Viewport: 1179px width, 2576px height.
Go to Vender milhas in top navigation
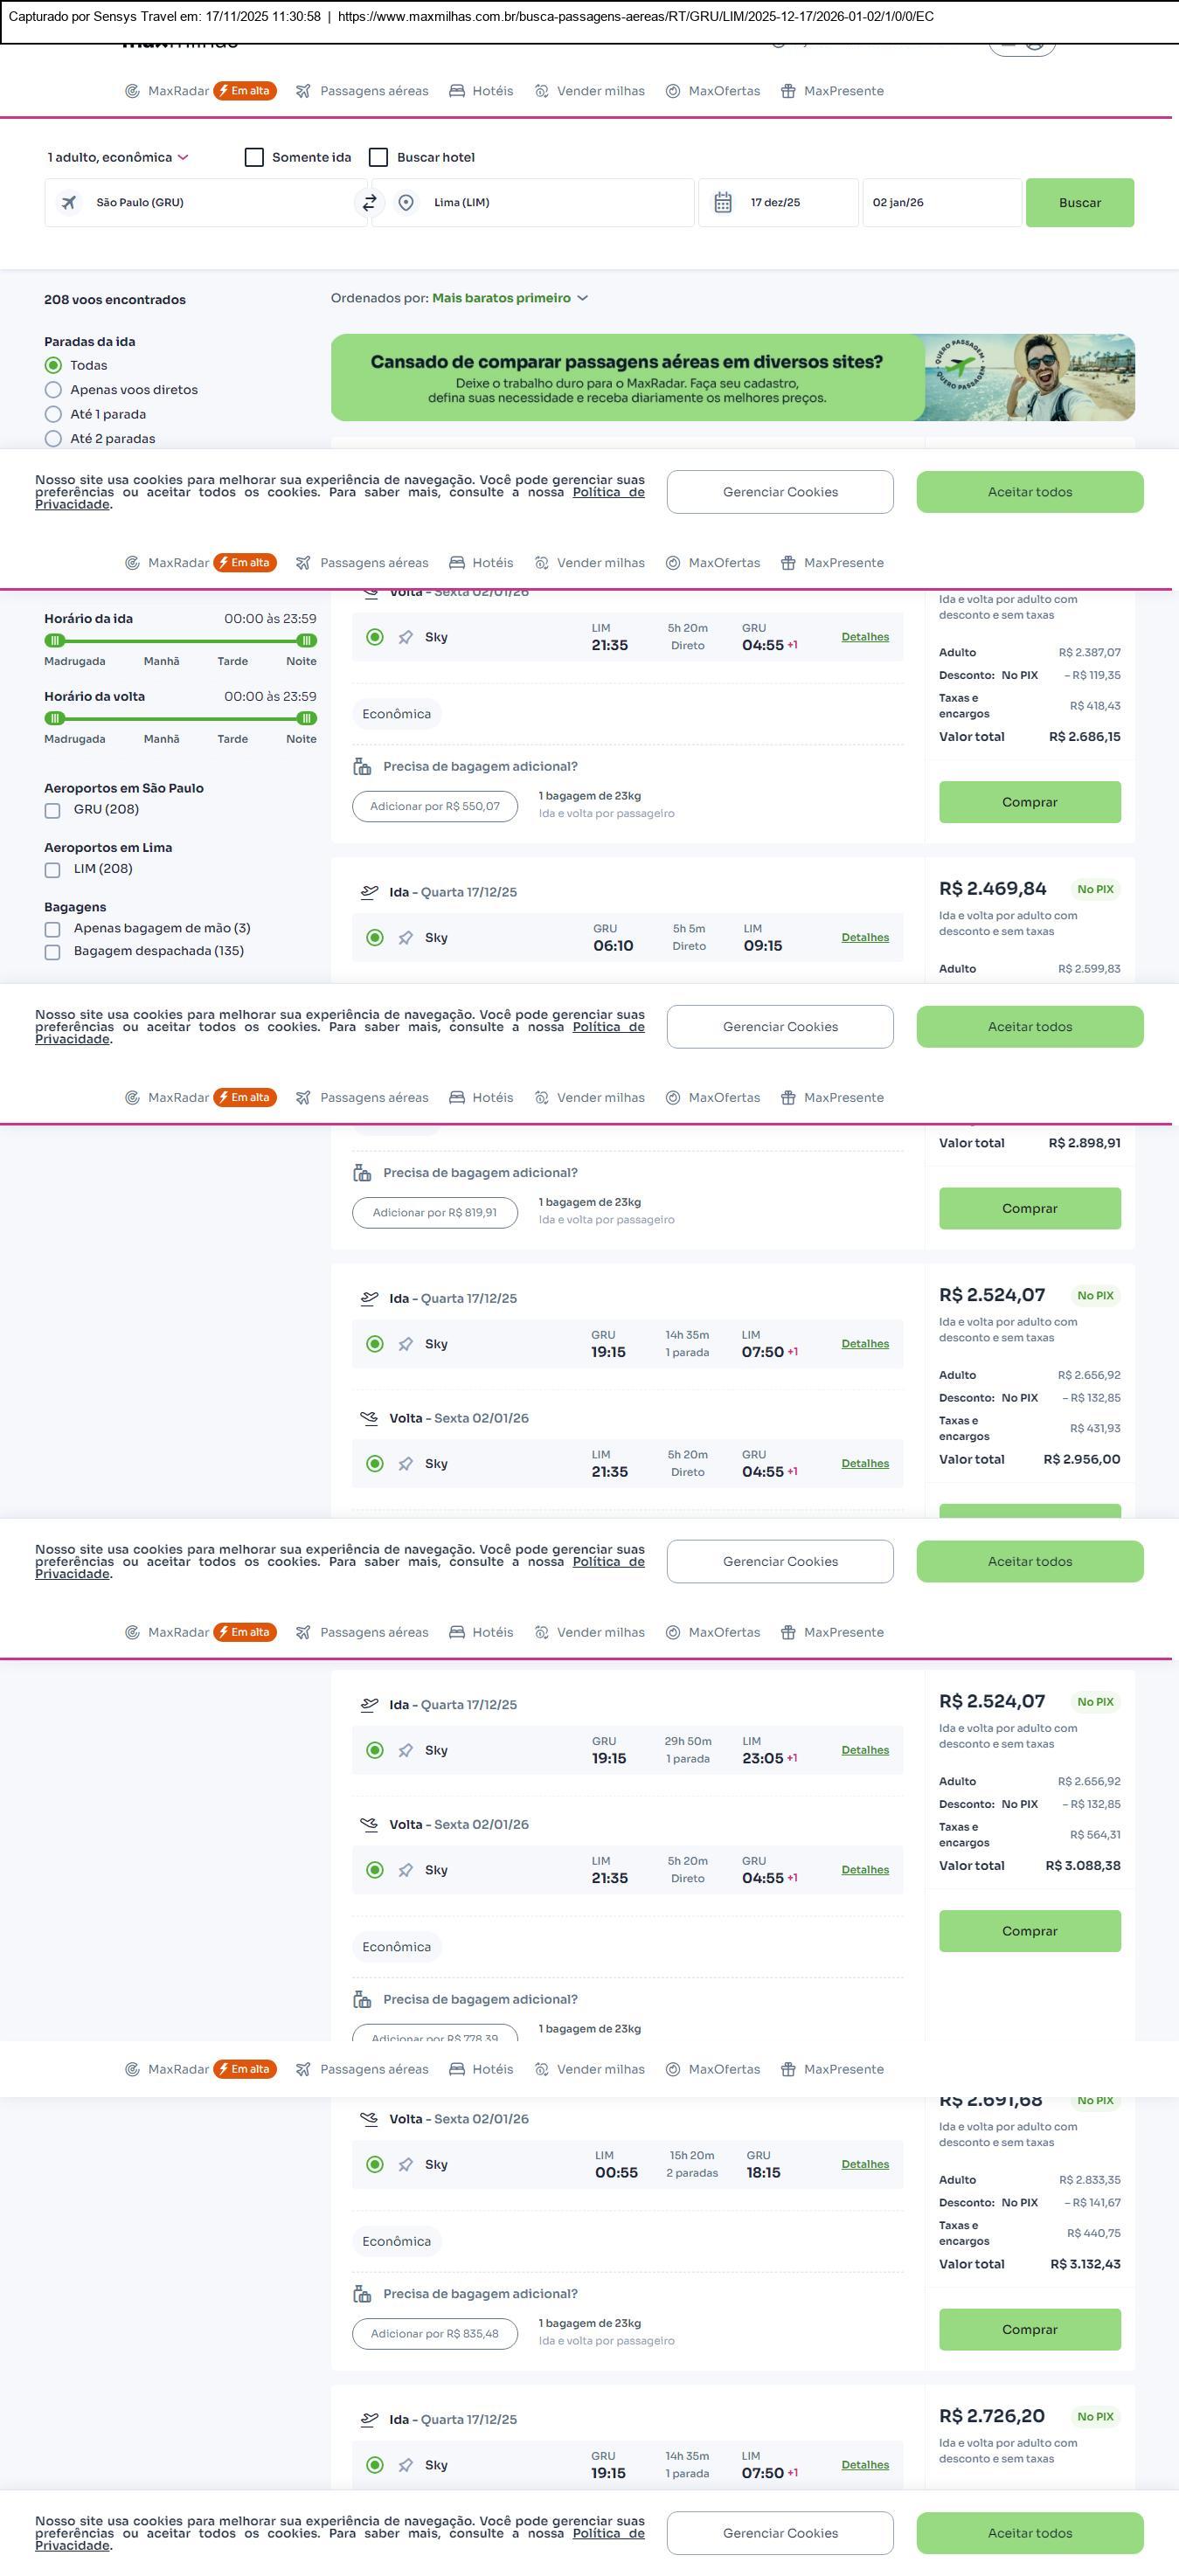tap(590, 91)
